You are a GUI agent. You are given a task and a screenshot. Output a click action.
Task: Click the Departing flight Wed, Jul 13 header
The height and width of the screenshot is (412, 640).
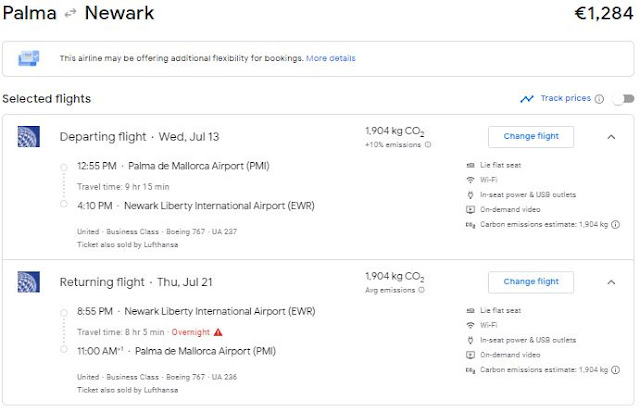[x=136, y=137]
